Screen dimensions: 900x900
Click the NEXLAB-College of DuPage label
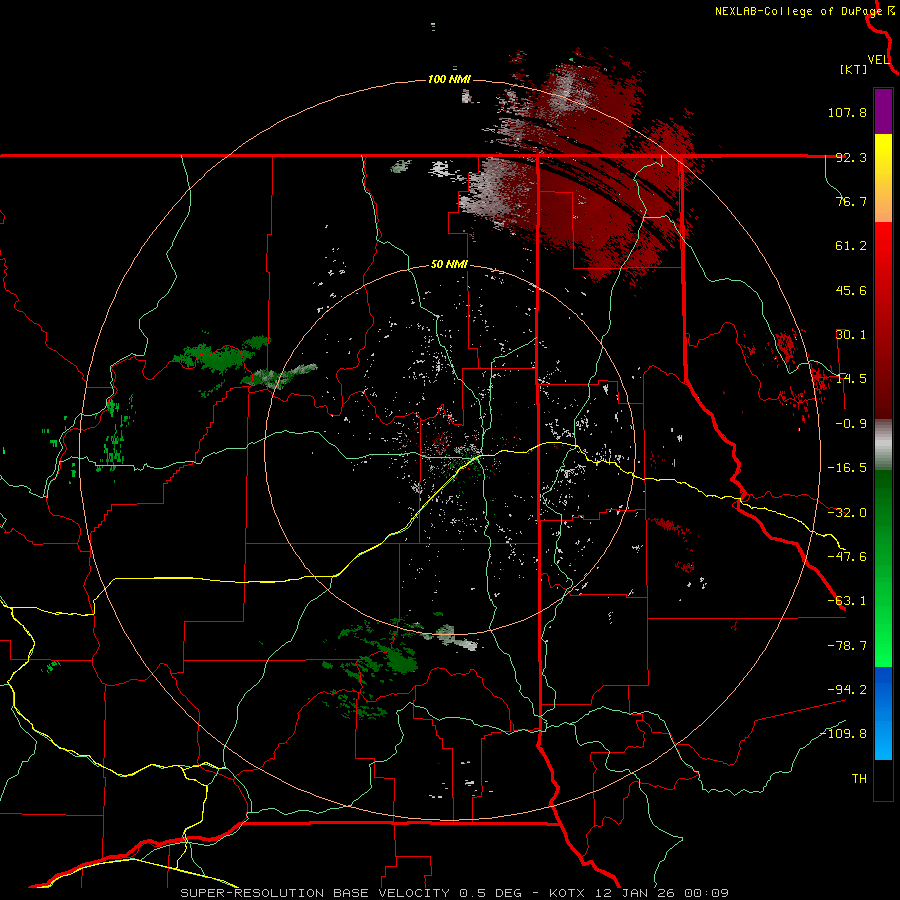click(798, 11)
